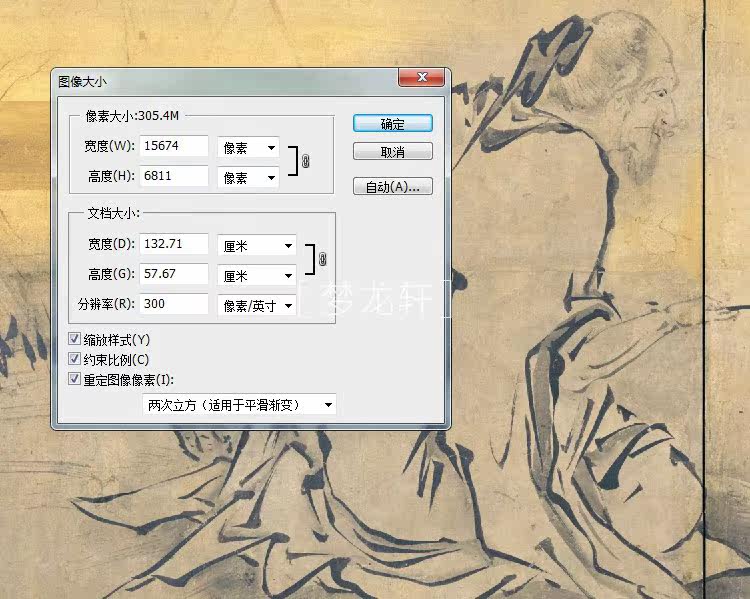Click the 确定 button to confirm
Image resolution: width=750 pixels, height=599 pixels.
tap(393, 123)
